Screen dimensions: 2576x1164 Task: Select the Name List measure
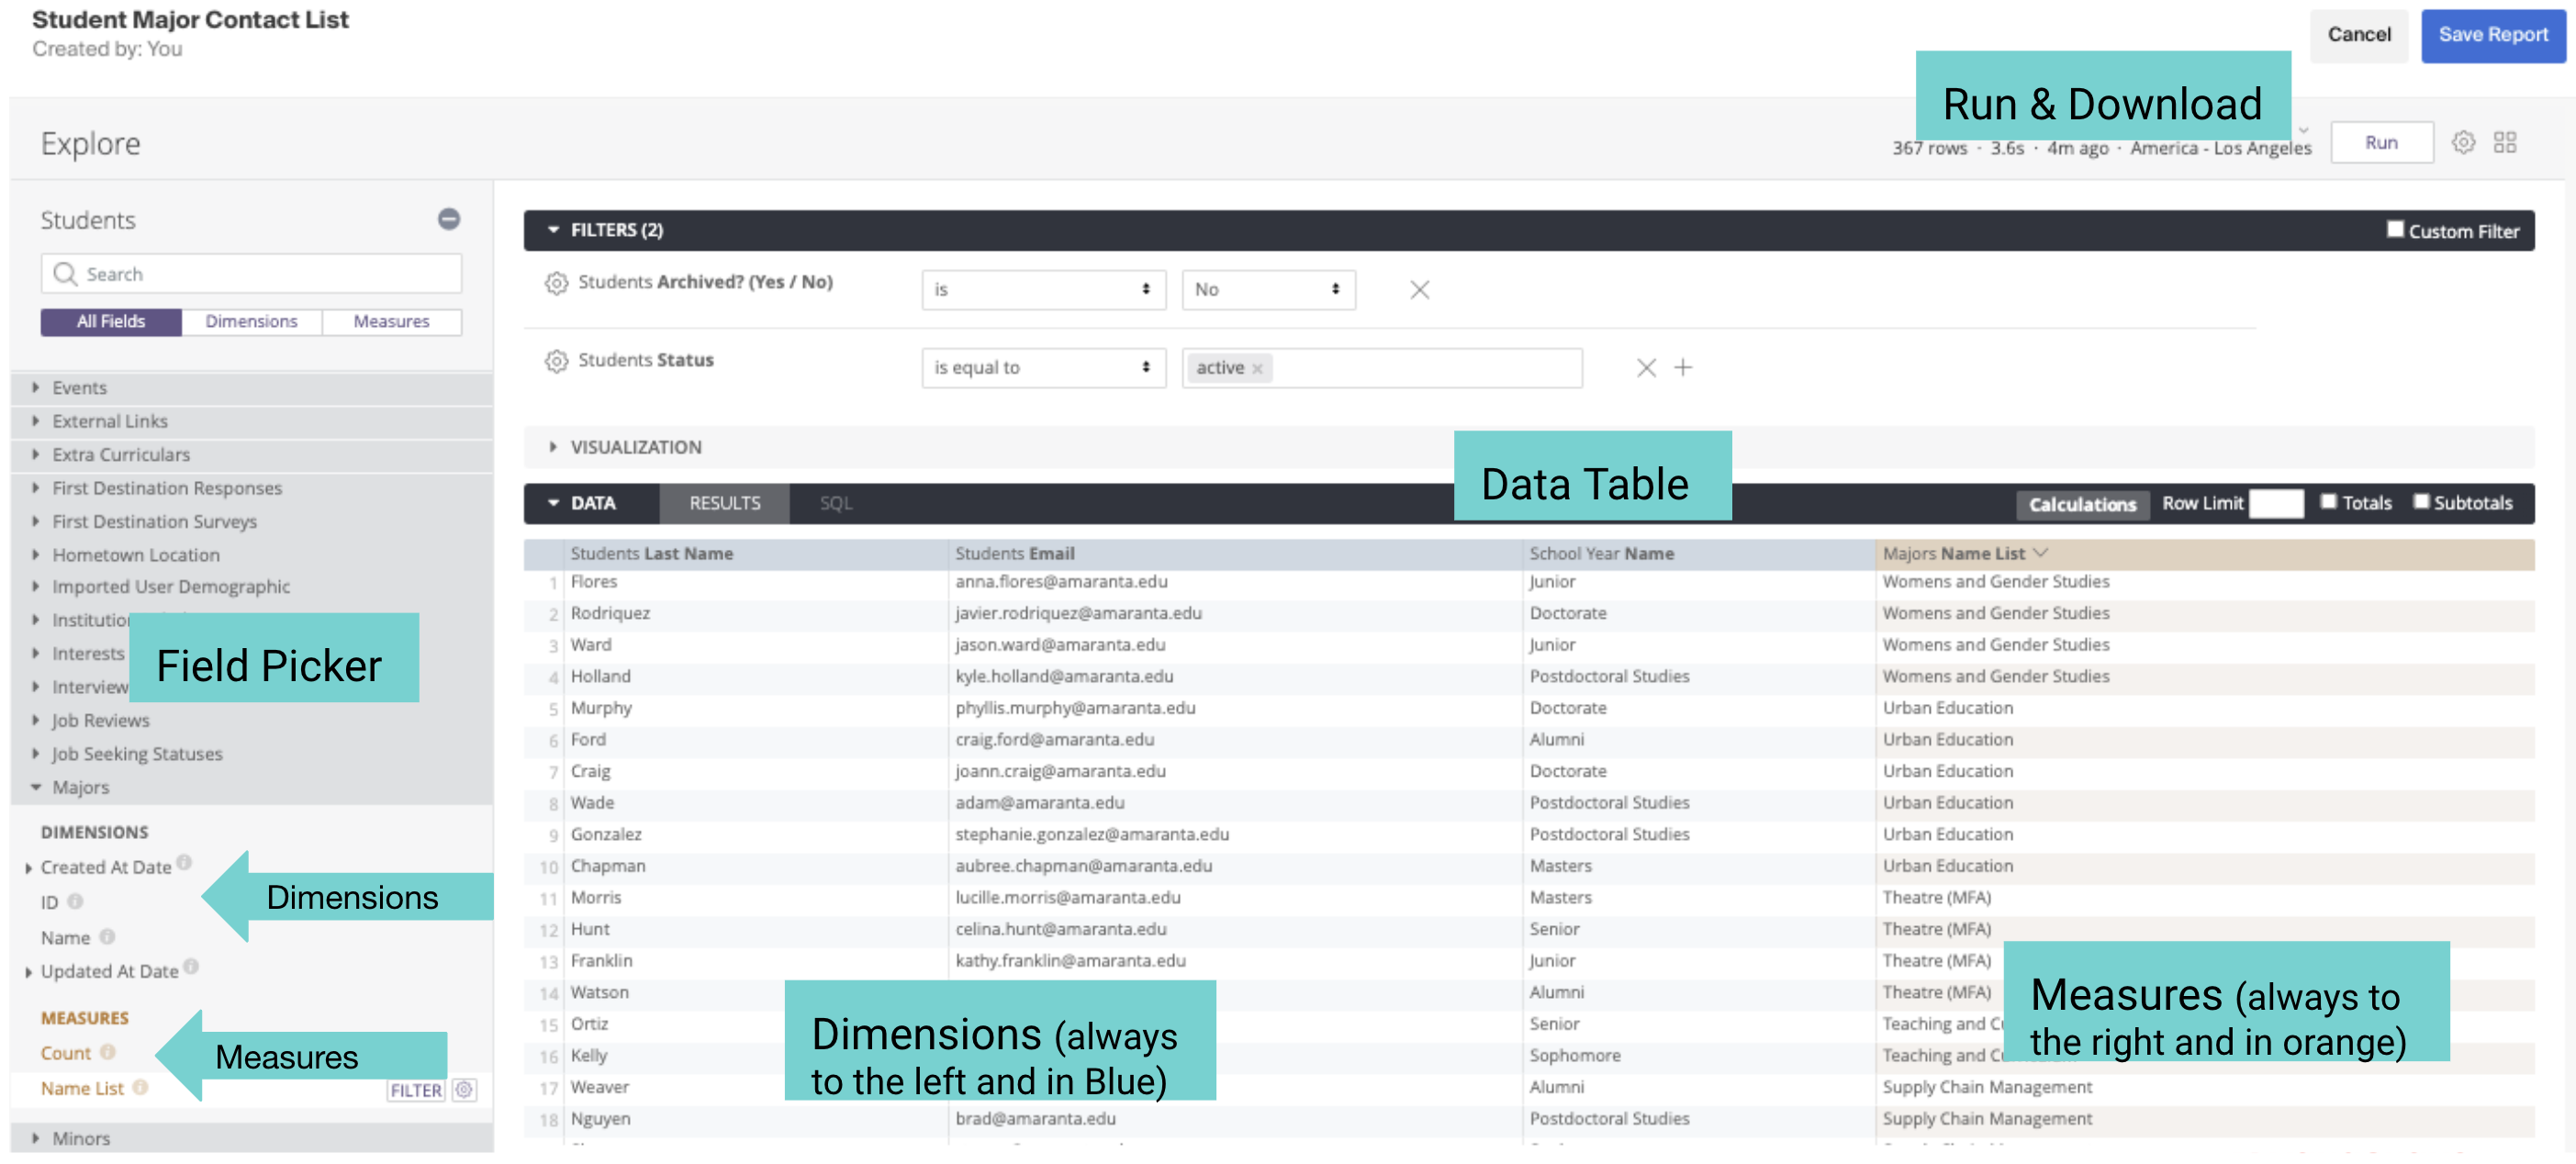pos(82,1088)
